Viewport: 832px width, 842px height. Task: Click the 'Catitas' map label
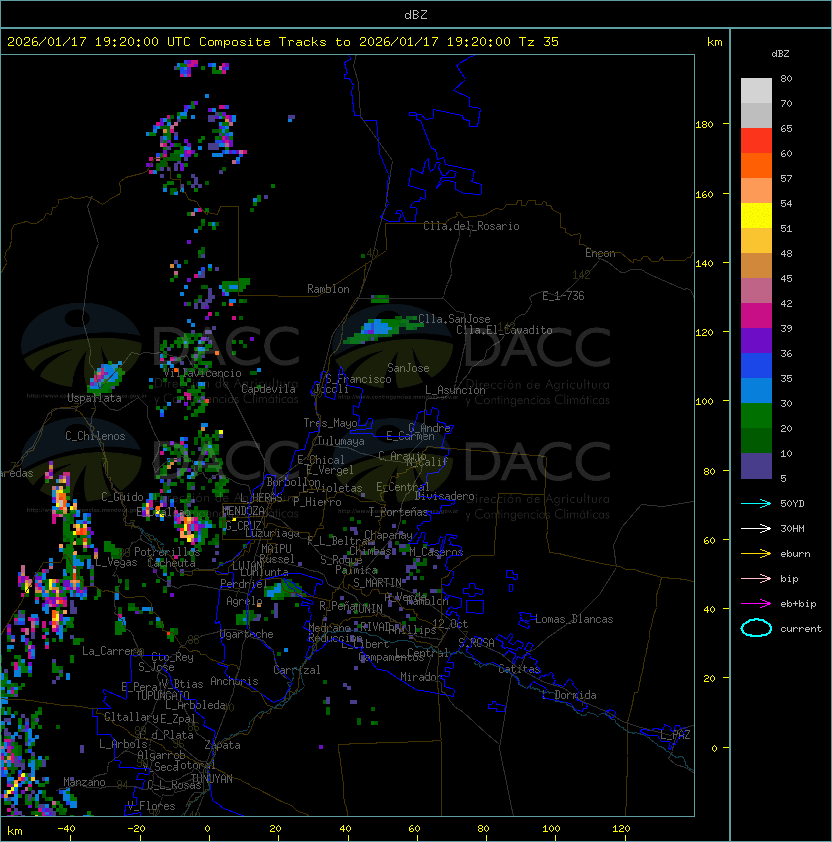(519, 669)
